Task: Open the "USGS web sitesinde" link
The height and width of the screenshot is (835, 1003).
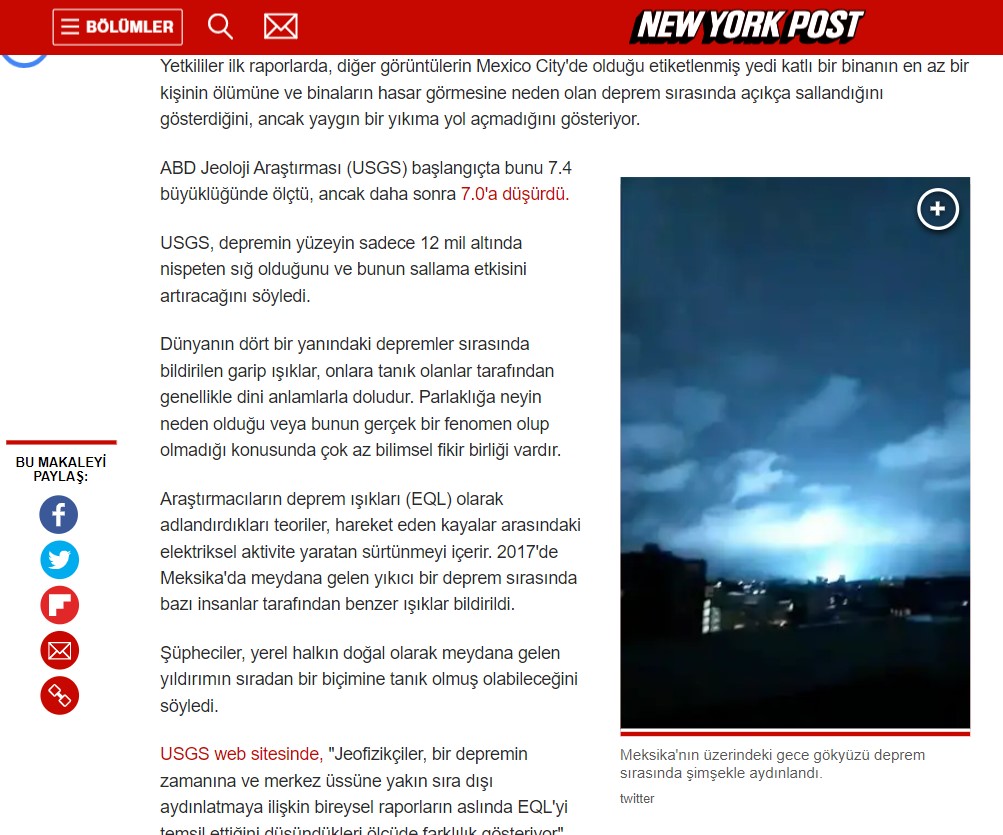Action: 242,754
